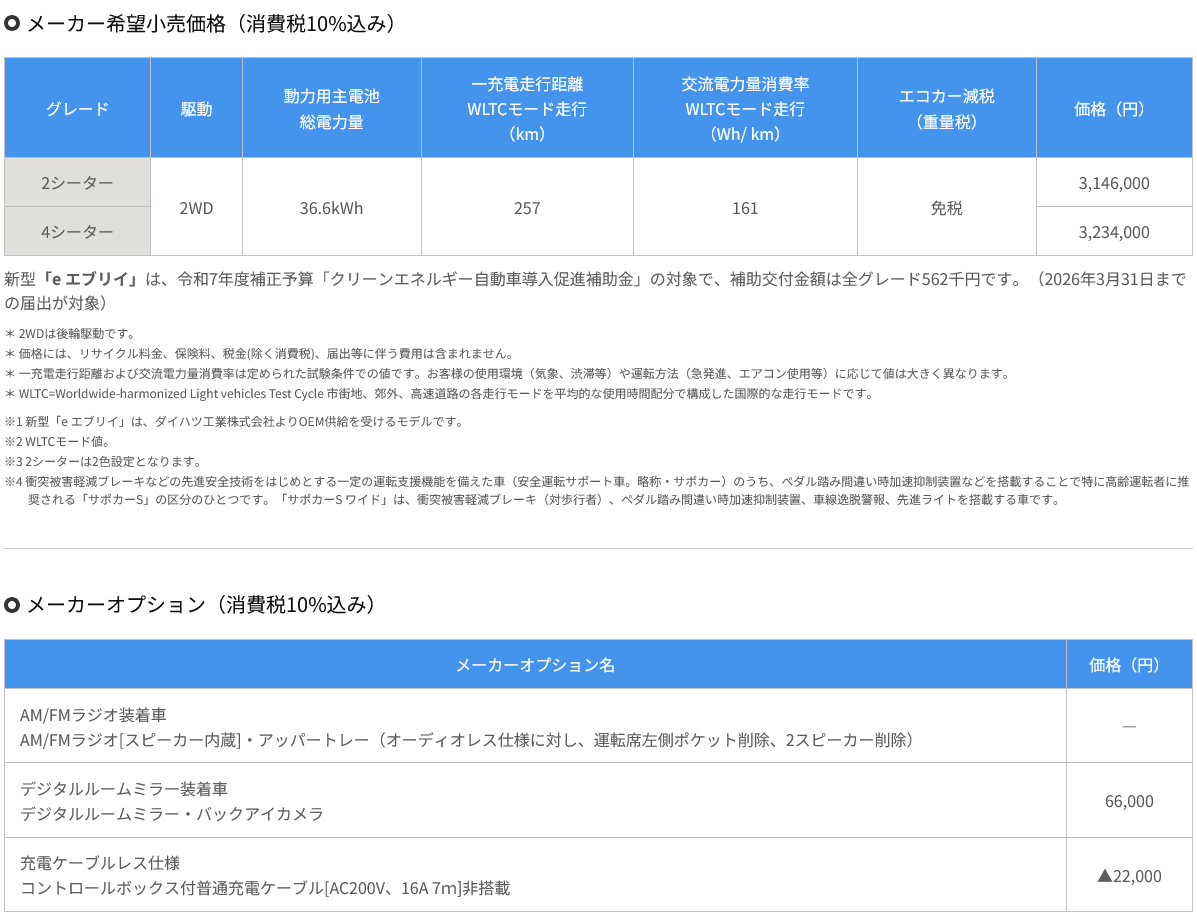Select the 駆動 column header
Screen dimensions: 1197x919
(x=196, y=109)
